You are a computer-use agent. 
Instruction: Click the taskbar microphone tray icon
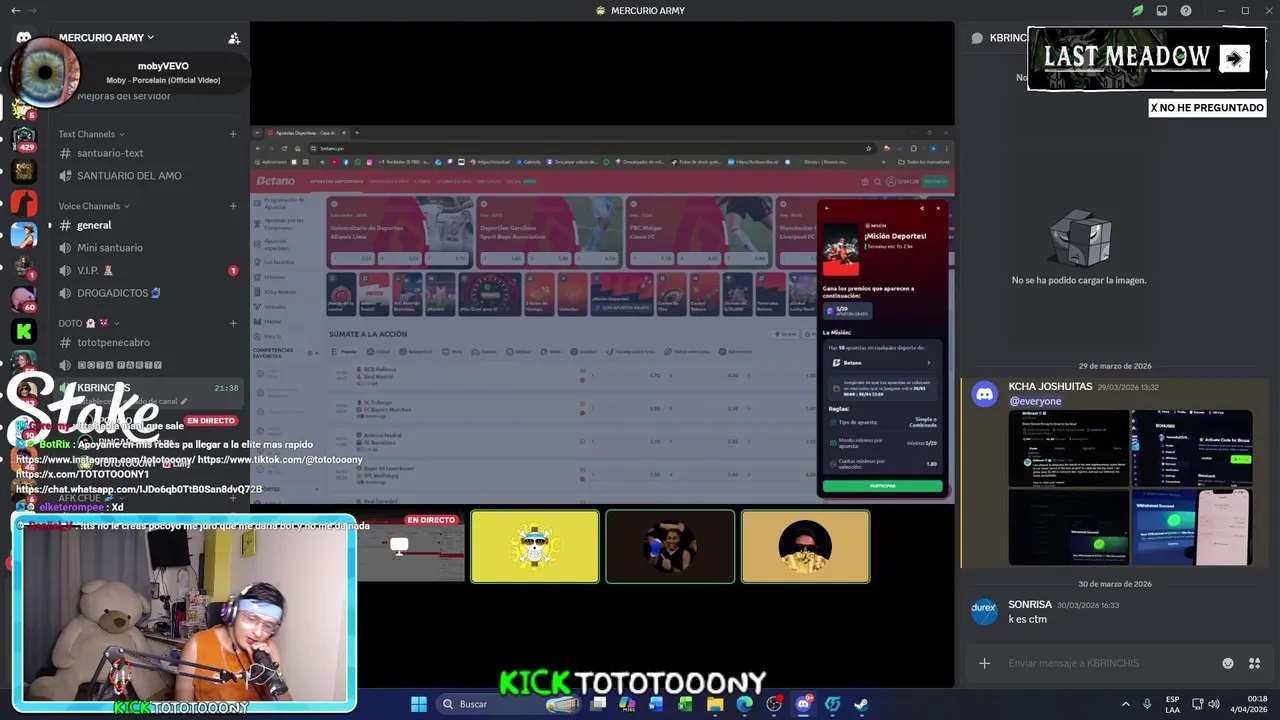point(1147,704)
